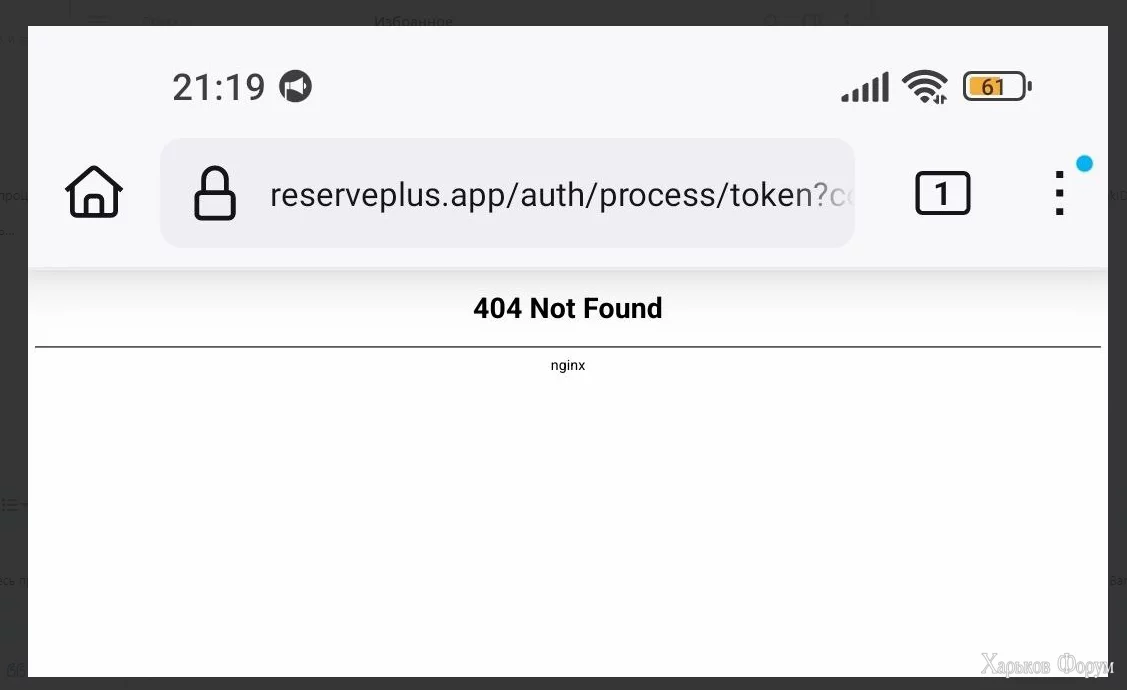Click the cellular signal bars icon
Viewport: 1127px width, 690px height.
865,87
